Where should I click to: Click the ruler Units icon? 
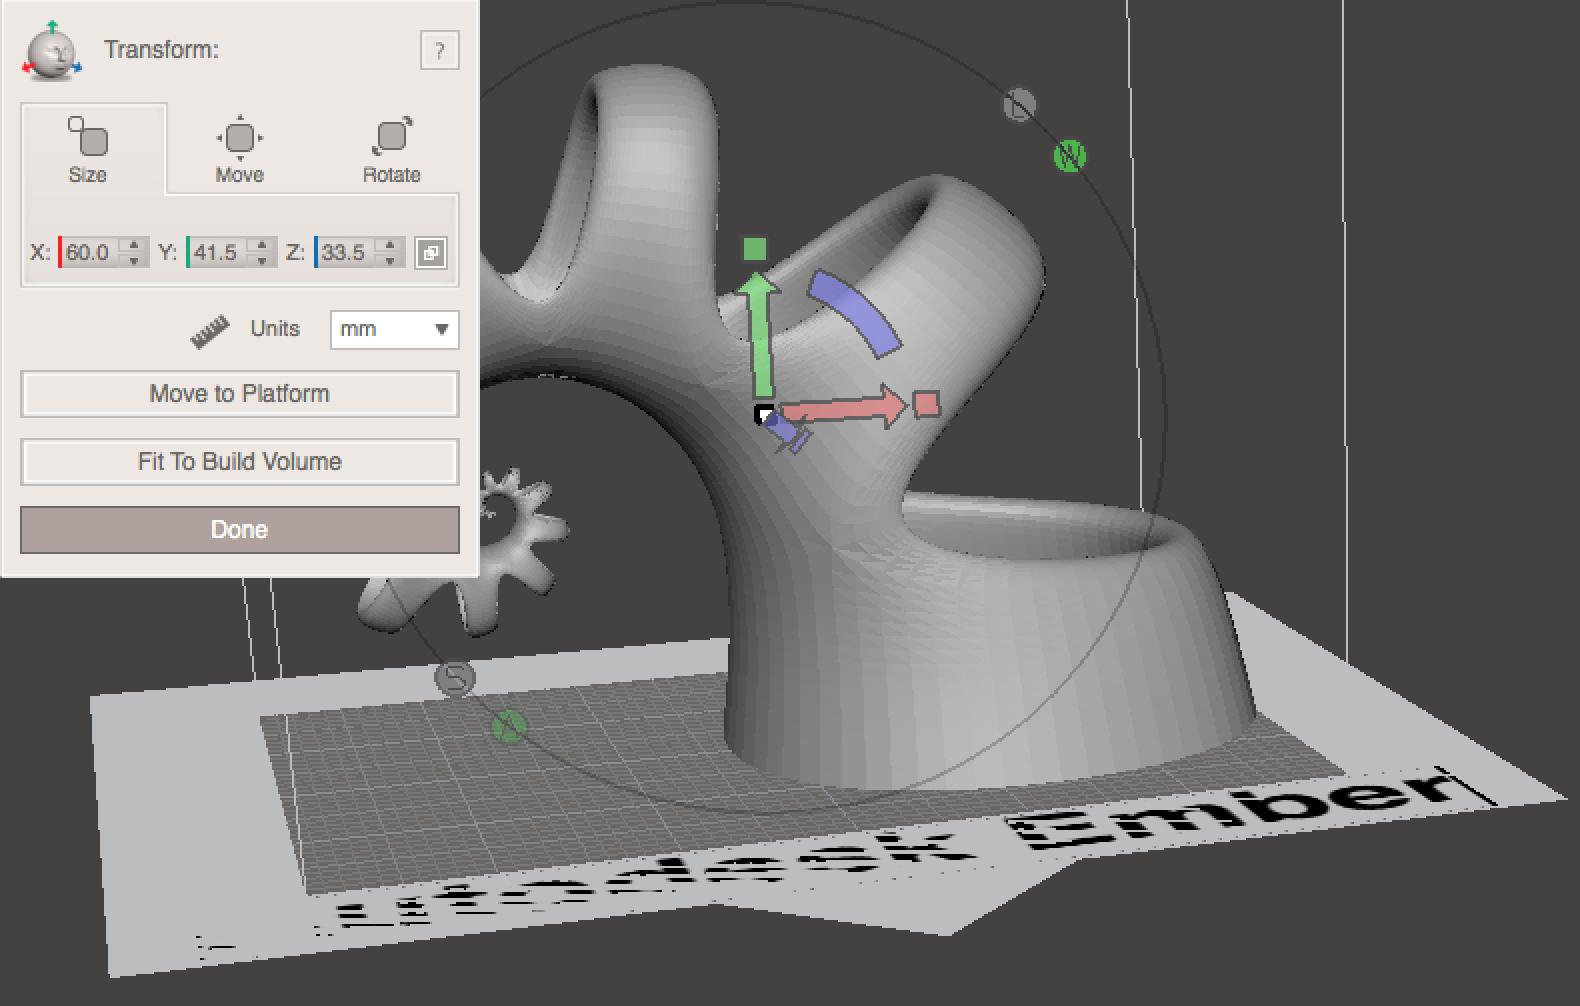click(210, 331)
